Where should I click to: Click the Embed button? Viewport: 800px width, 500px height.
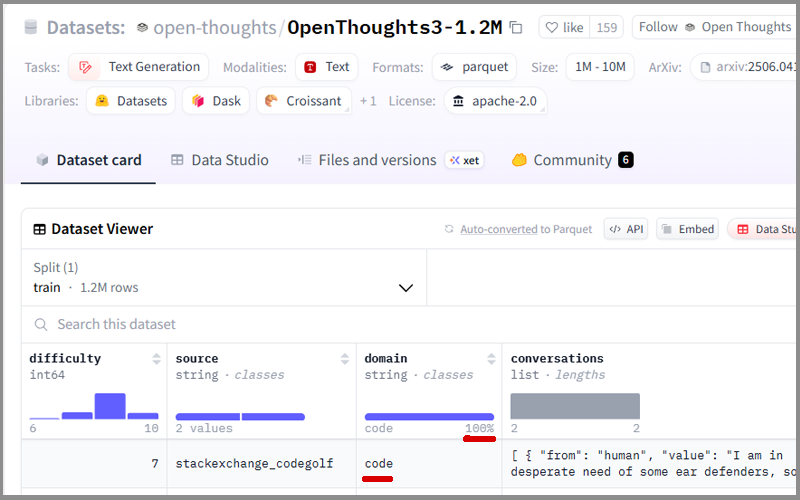(687, 229)
